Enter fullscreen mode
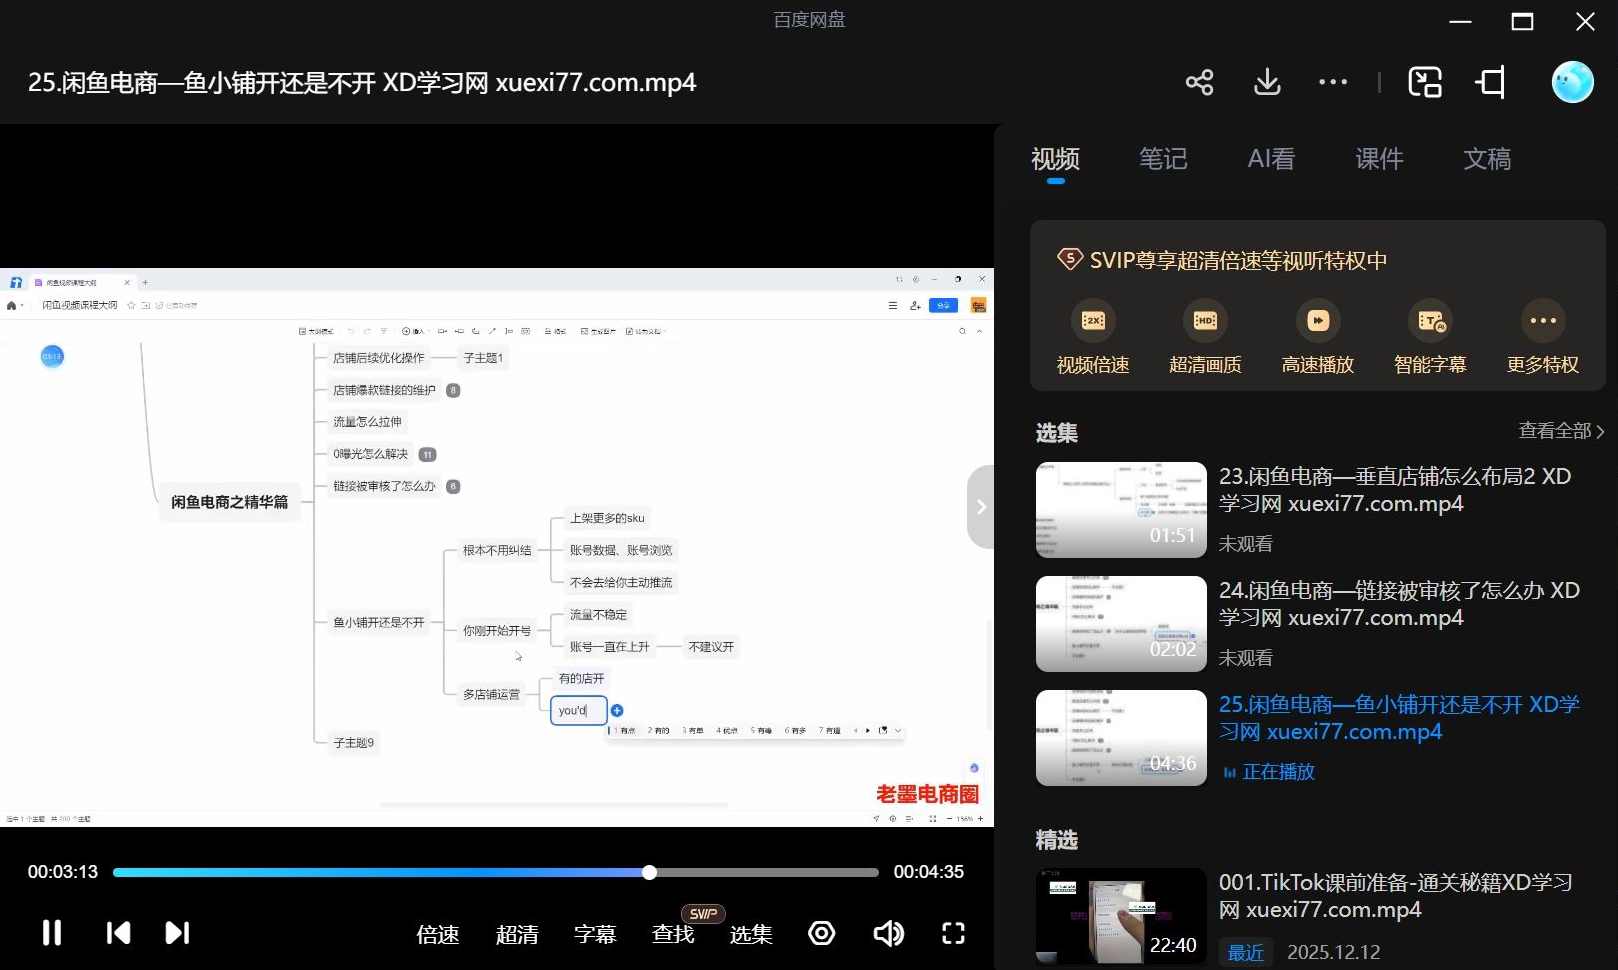 (x=953, y=933)
